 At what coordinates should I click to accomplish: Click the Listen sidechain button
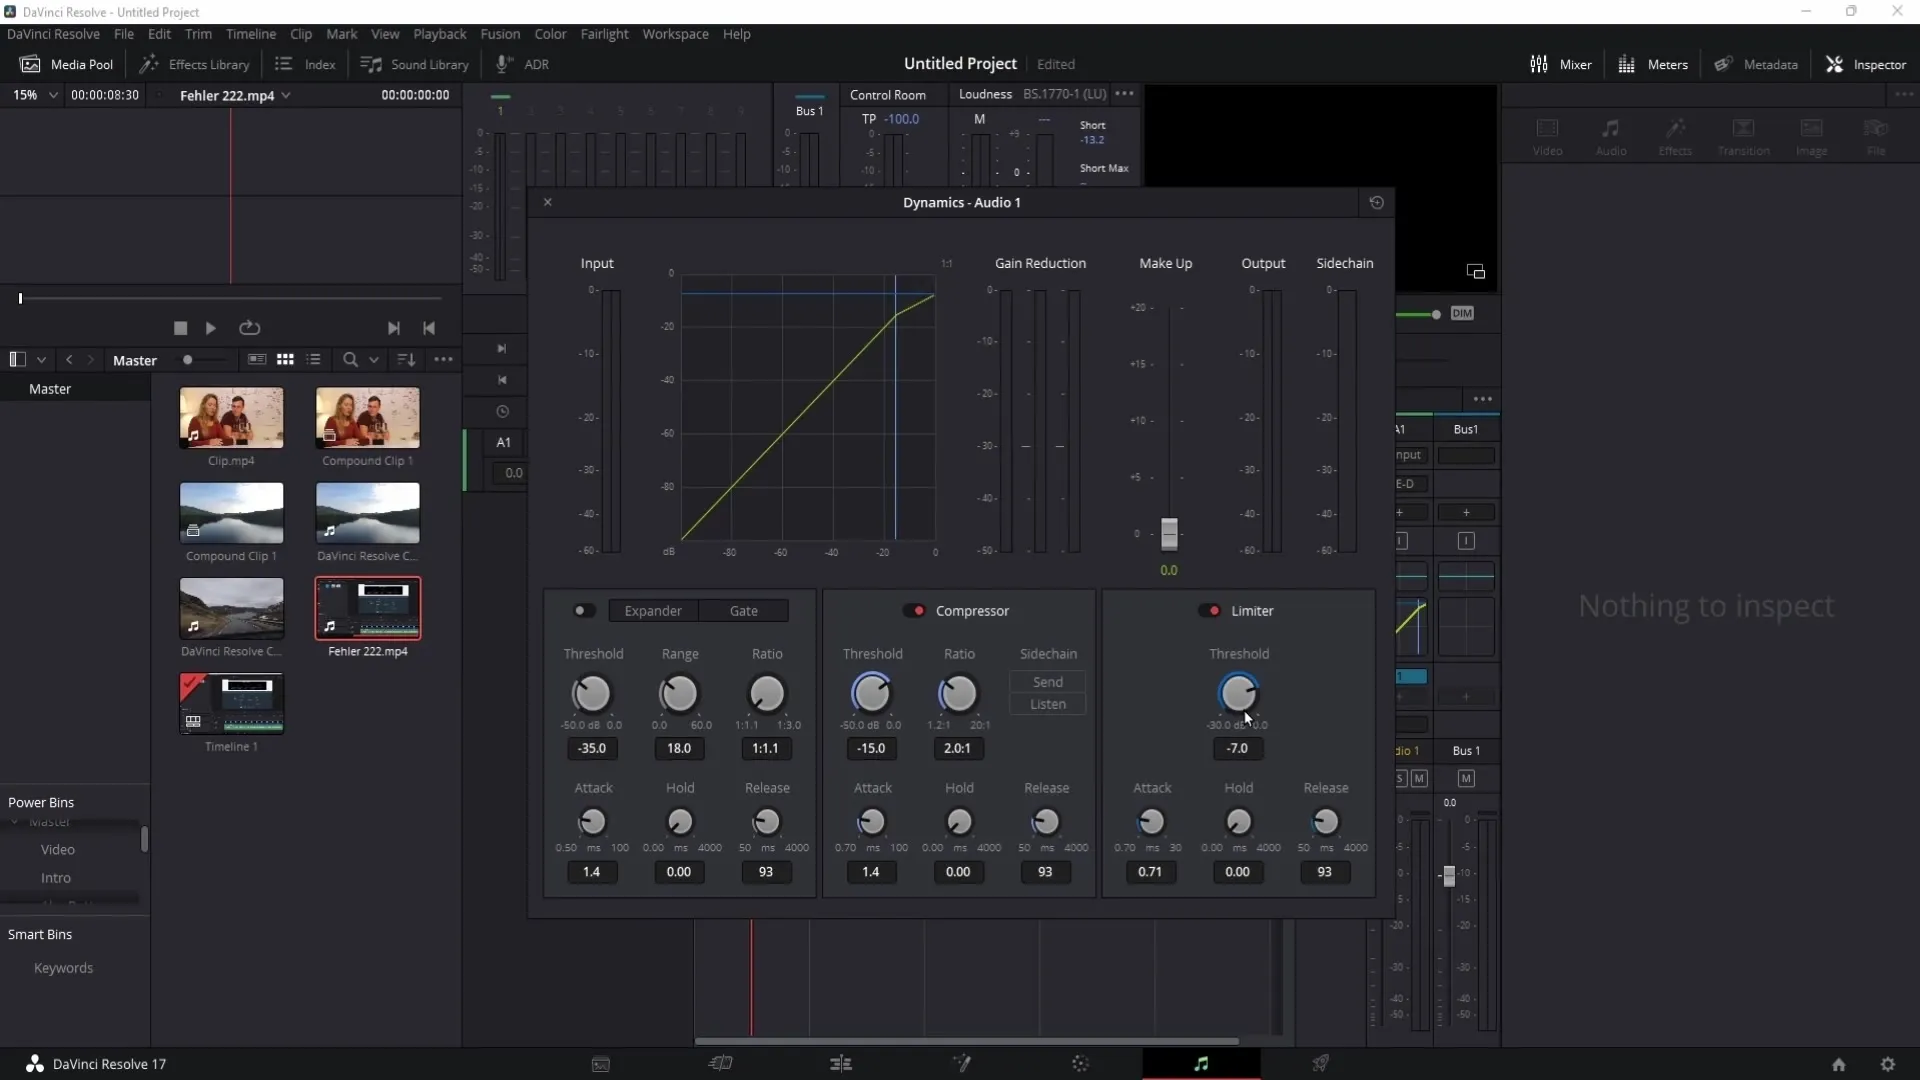(1050, 704)
